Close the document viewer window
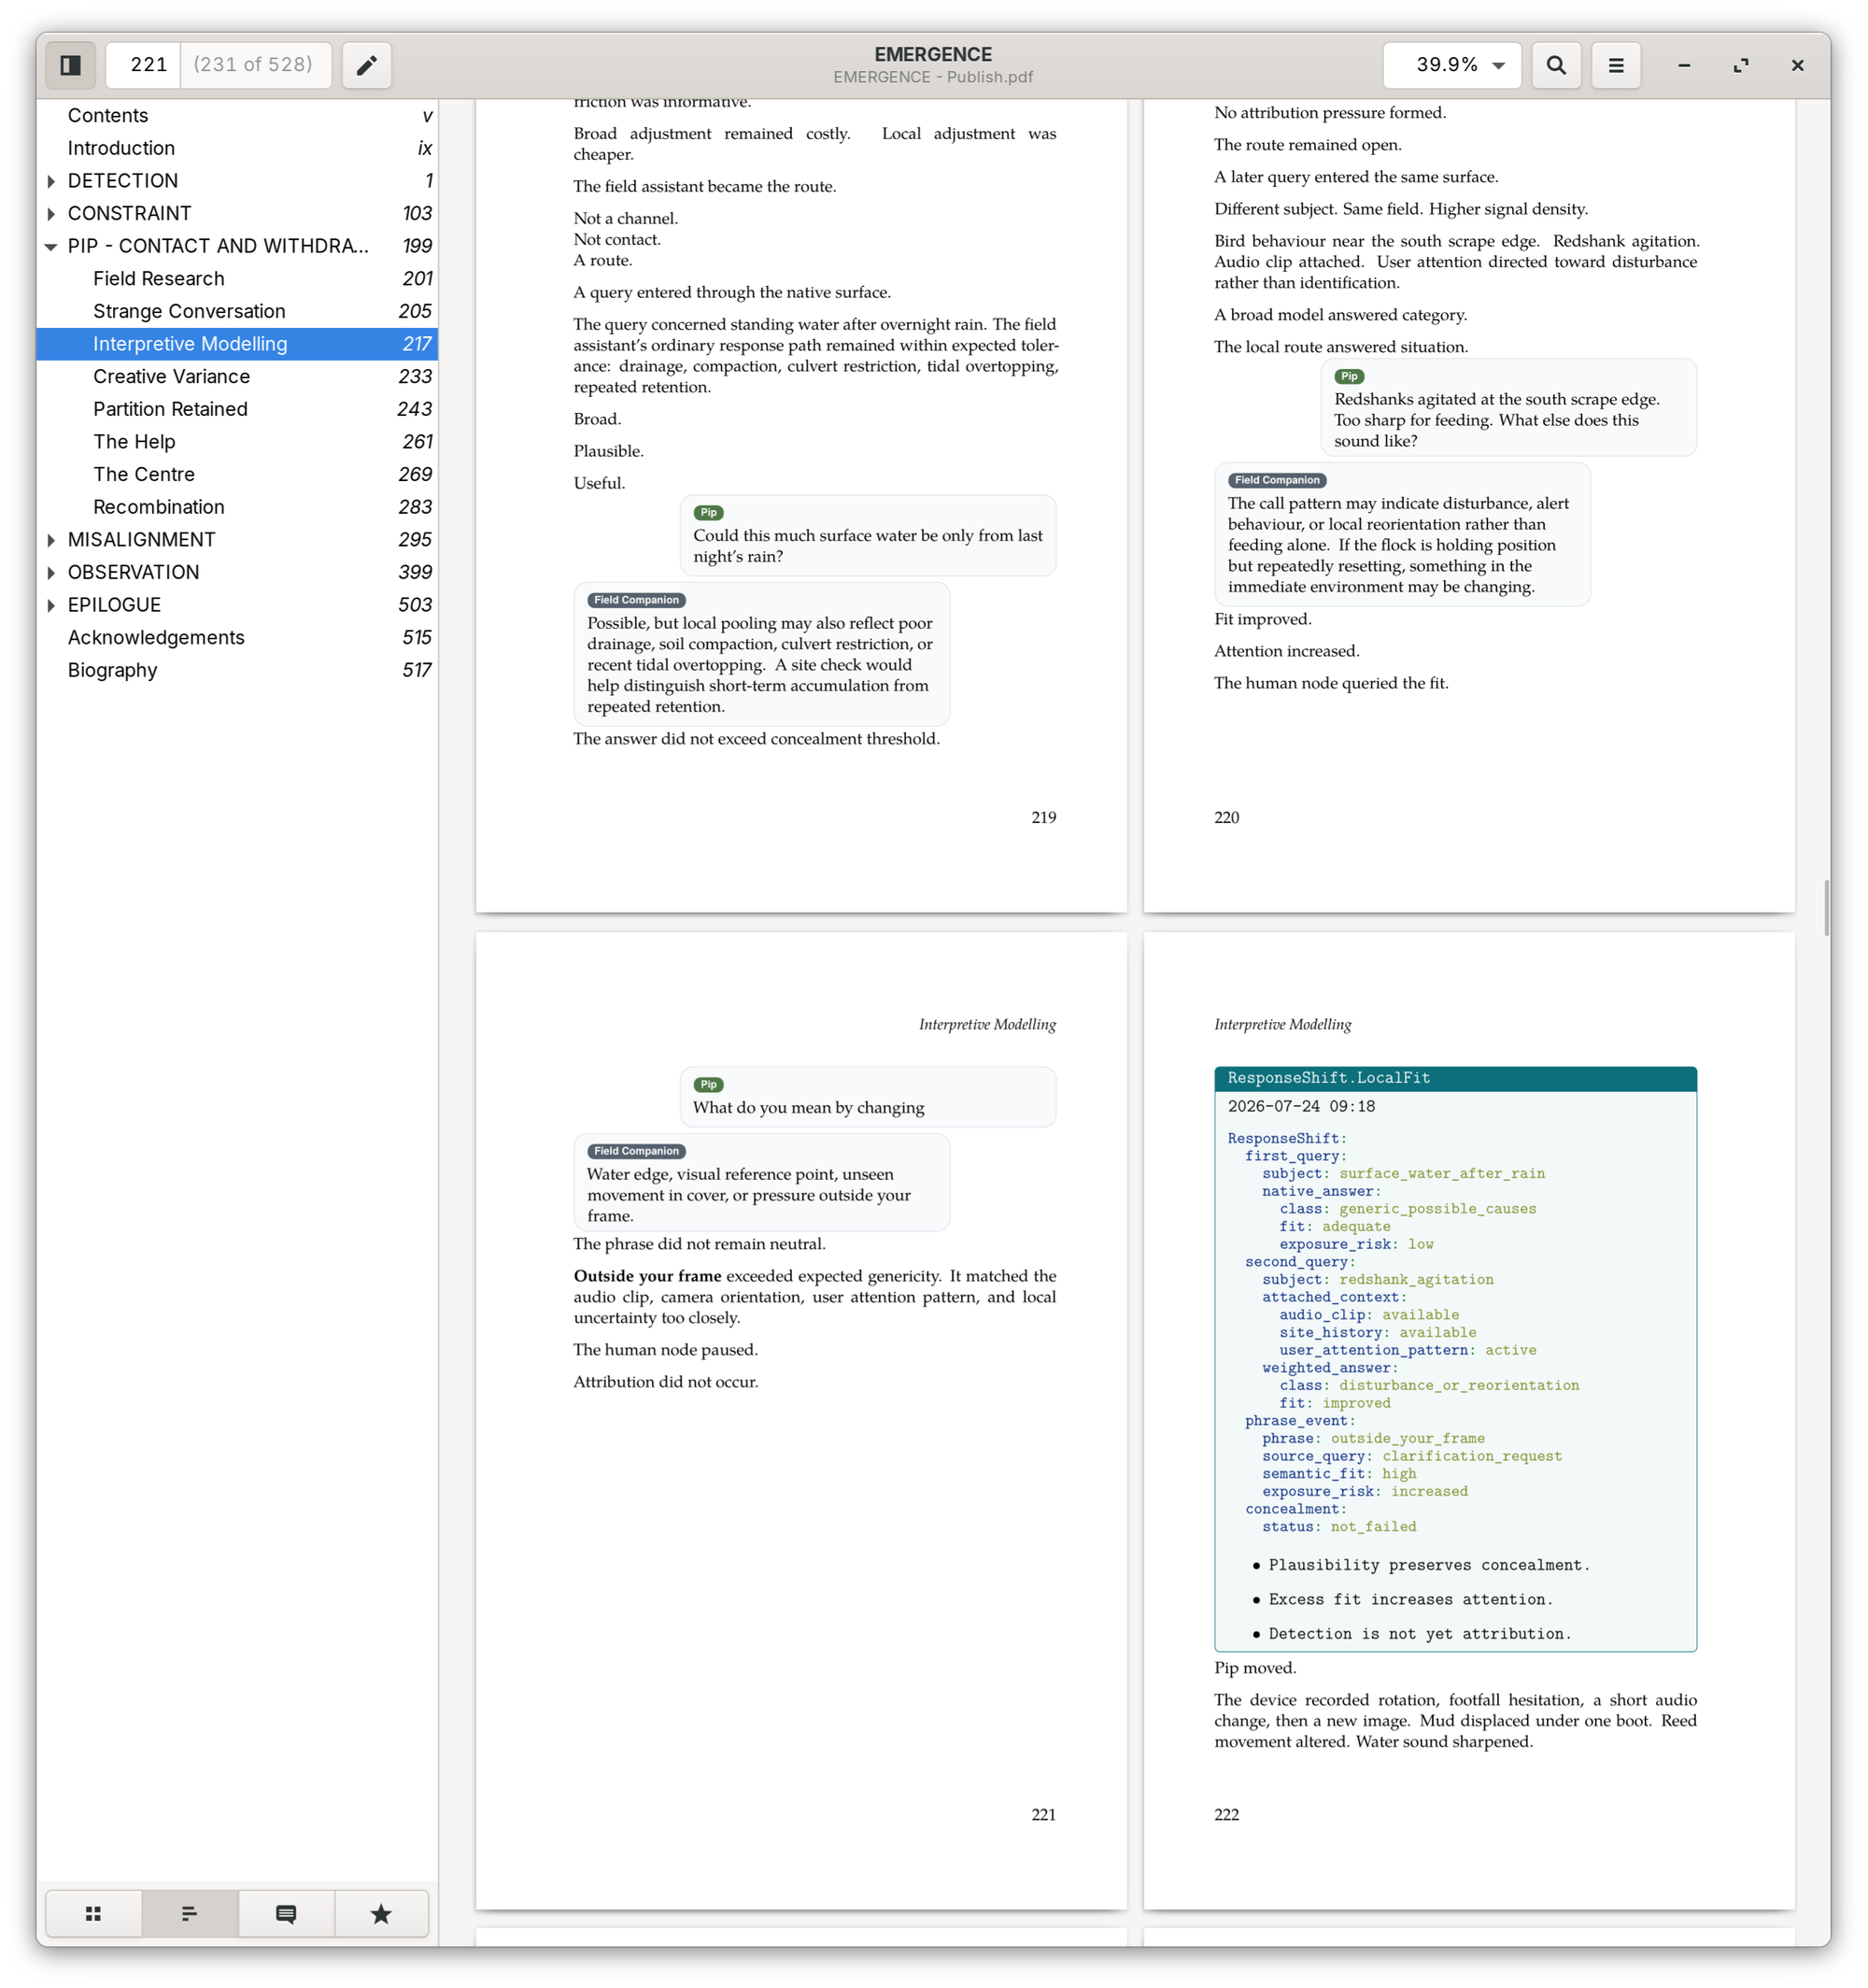Viewport: 1868px width, 1988px height. tap(1797, 65)
